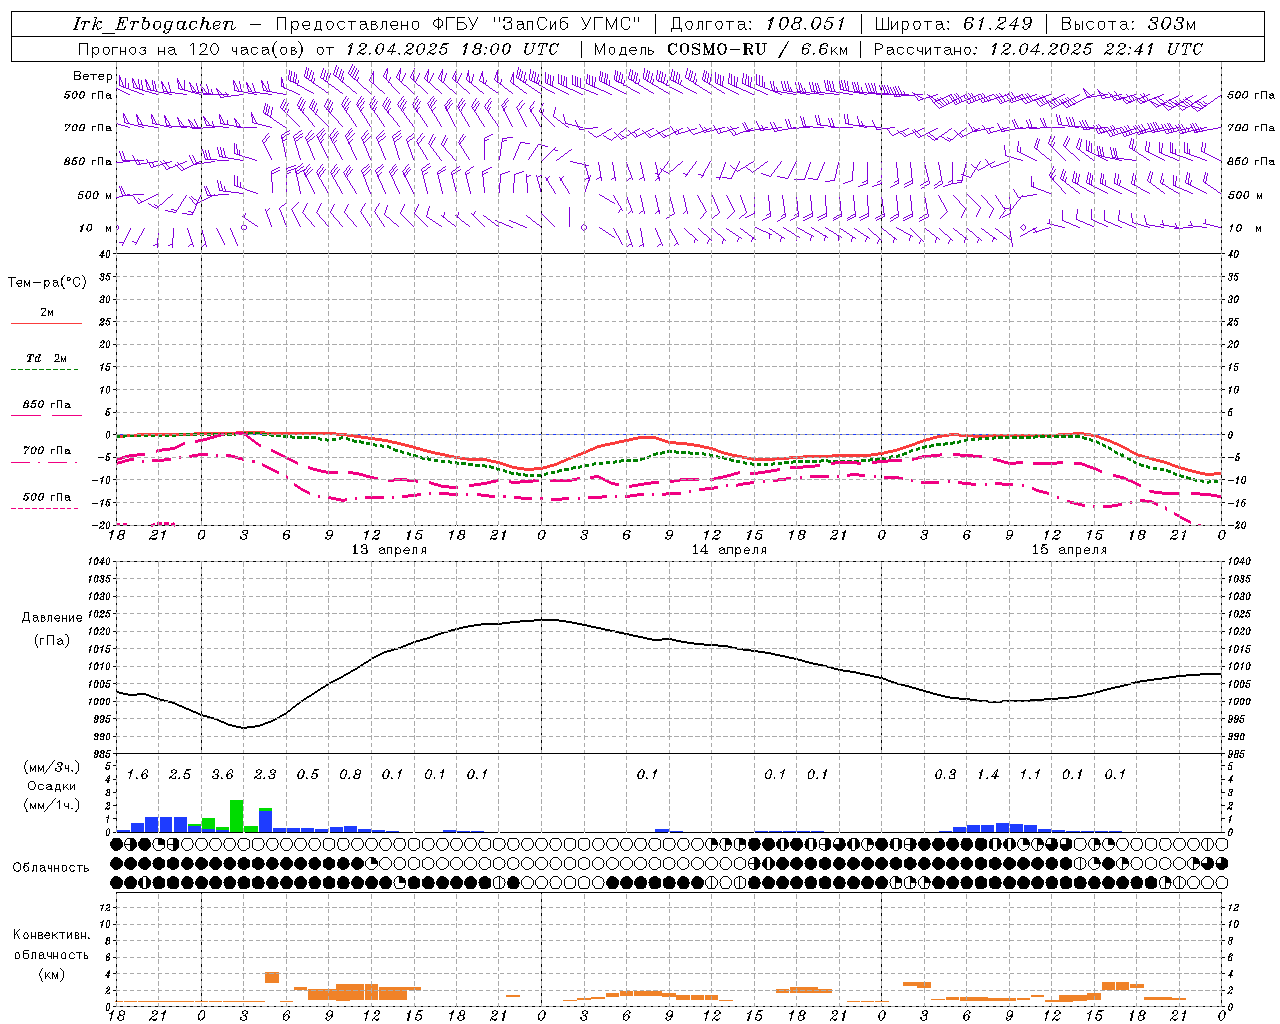The height and width of the screenshot is (1024, 1280).
Task: Select the "Облачность" cloud cover label
Action: pyautogui.click(x=51, y=868)
